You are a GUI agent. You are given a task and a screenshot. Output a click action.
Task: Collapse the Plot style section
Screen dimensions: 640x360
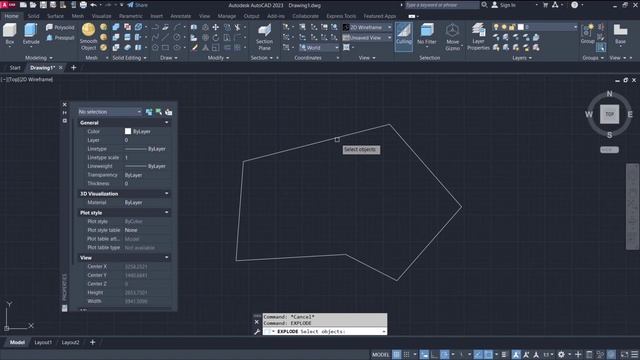tap(167, 213)
